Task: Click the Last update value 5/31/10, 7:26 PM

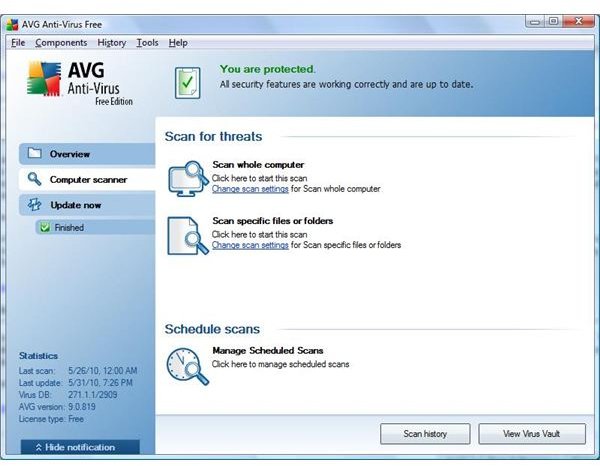Action: click(101, 383)
